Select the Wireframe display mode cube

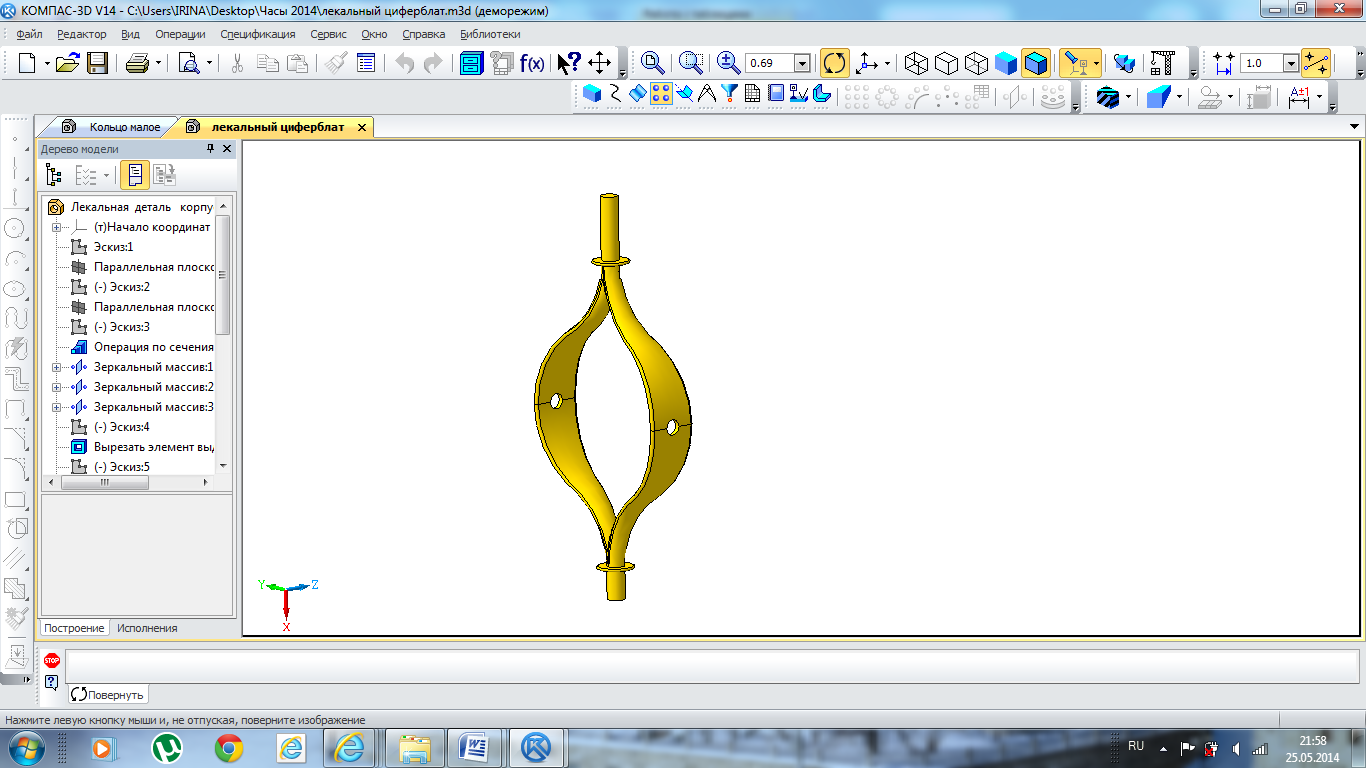tap(915, 63)
